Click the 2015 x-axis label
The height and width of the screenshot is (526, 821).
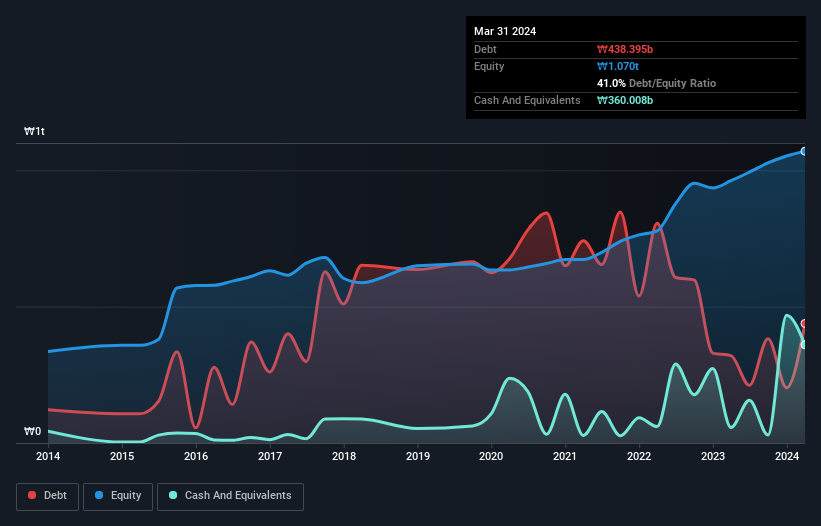(x=122, y=456)
